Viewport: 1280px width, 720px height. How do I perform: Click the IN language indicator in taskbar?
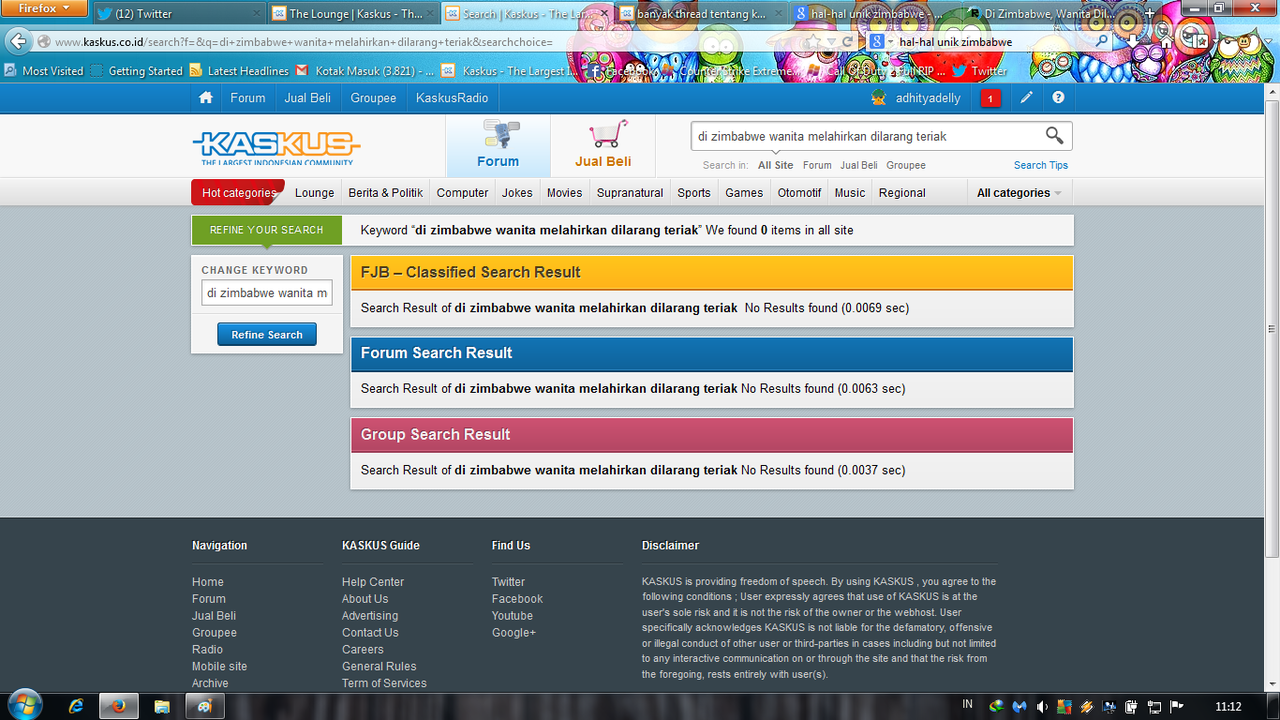[x=967, y=704]
